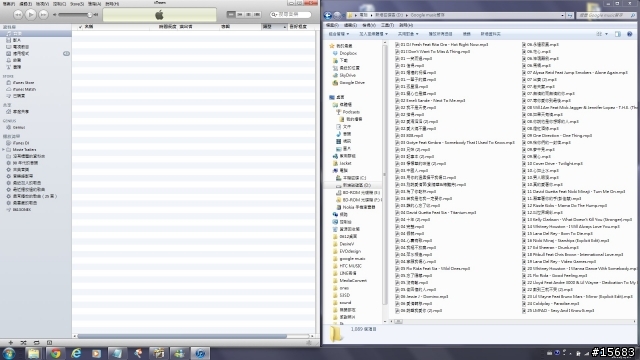This screenshot has height=360, width=640.
Task: Play the current track in iTunes
Action: [x=31, y=14]
